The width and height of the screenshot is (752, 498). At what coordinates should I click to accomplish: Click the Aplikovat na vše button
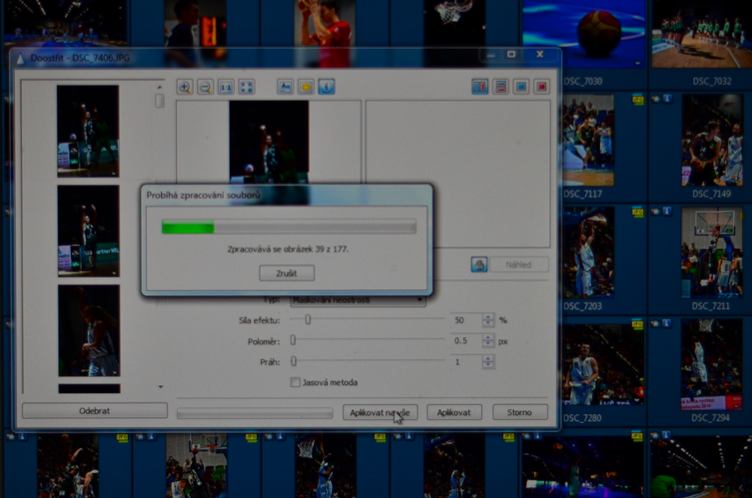(379, 412)
